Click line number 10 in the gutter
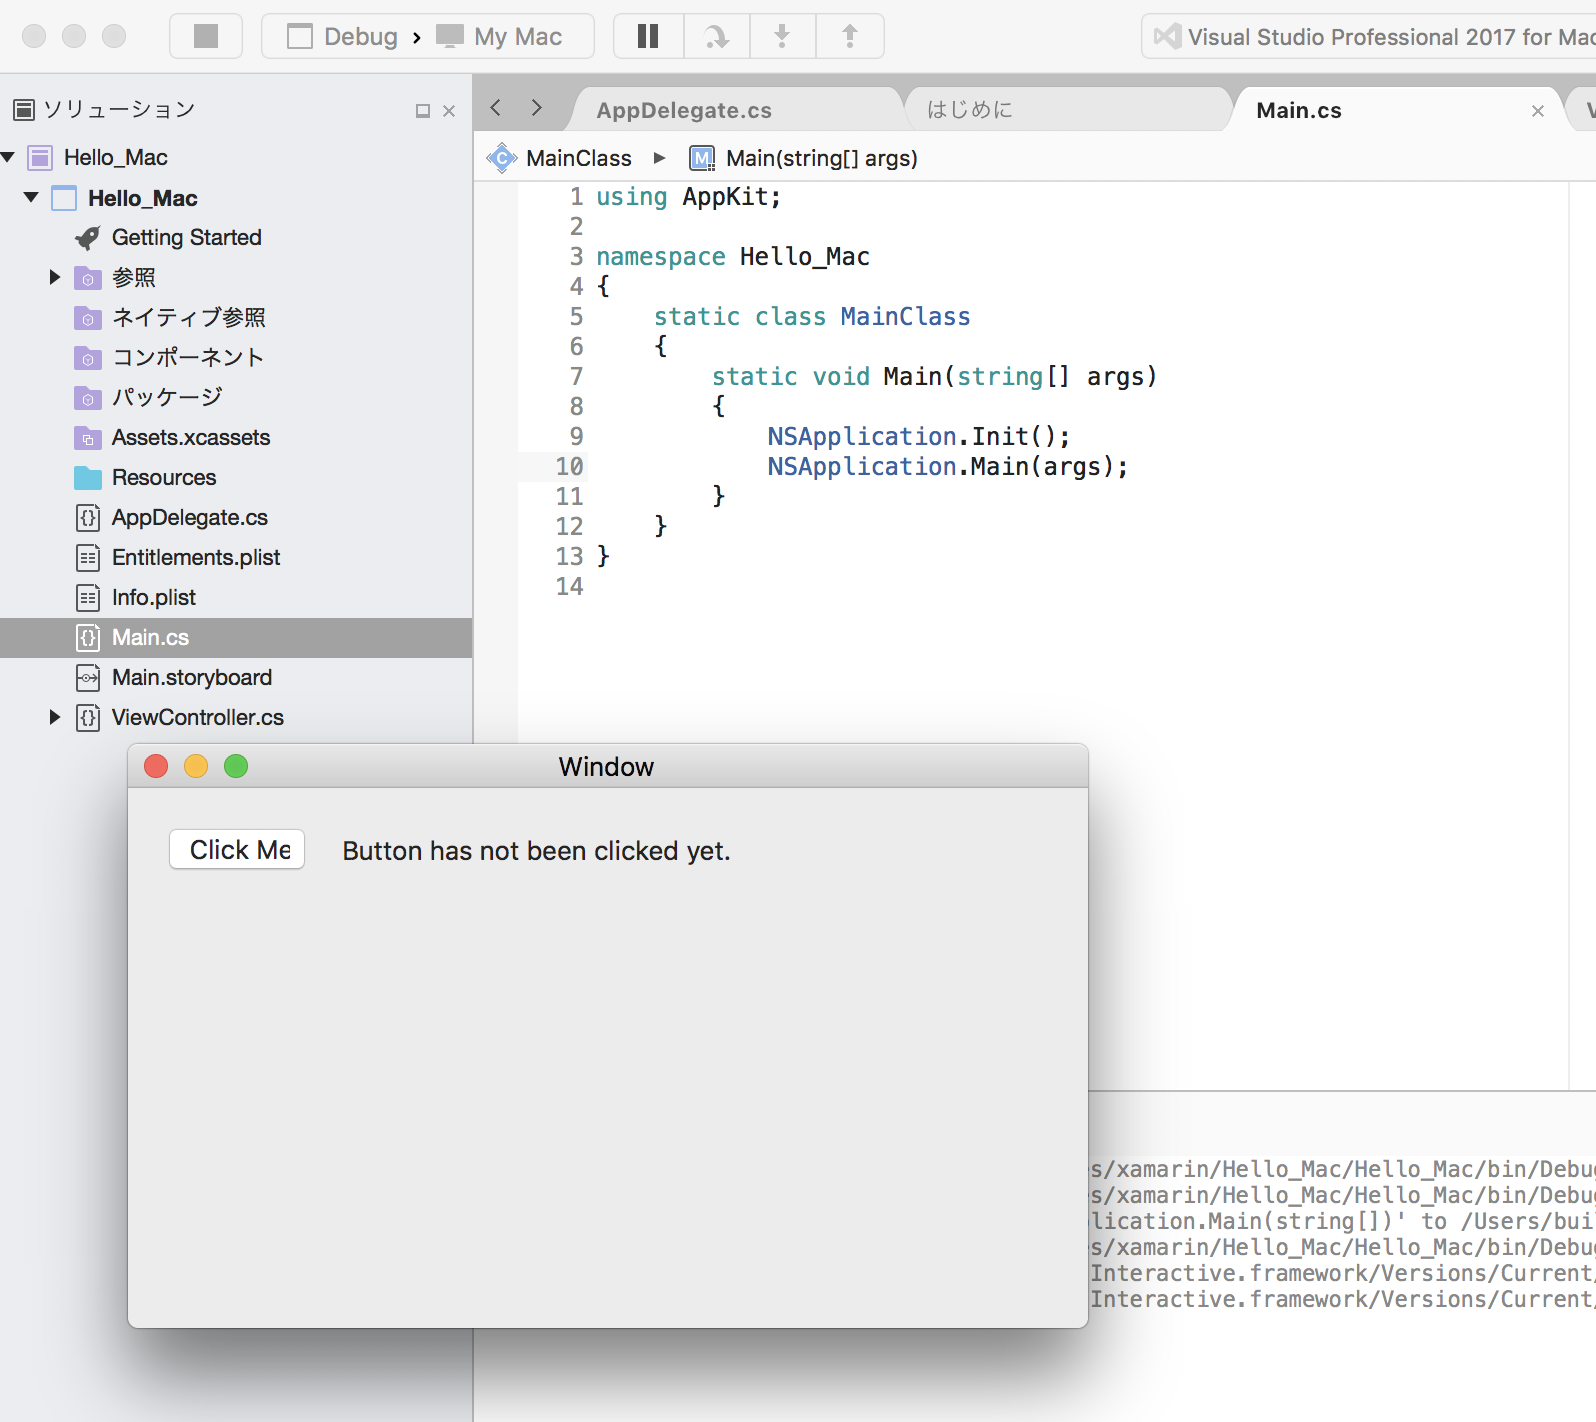The height and width of the screenshot is (1422, 1596). tap(570, 467)
